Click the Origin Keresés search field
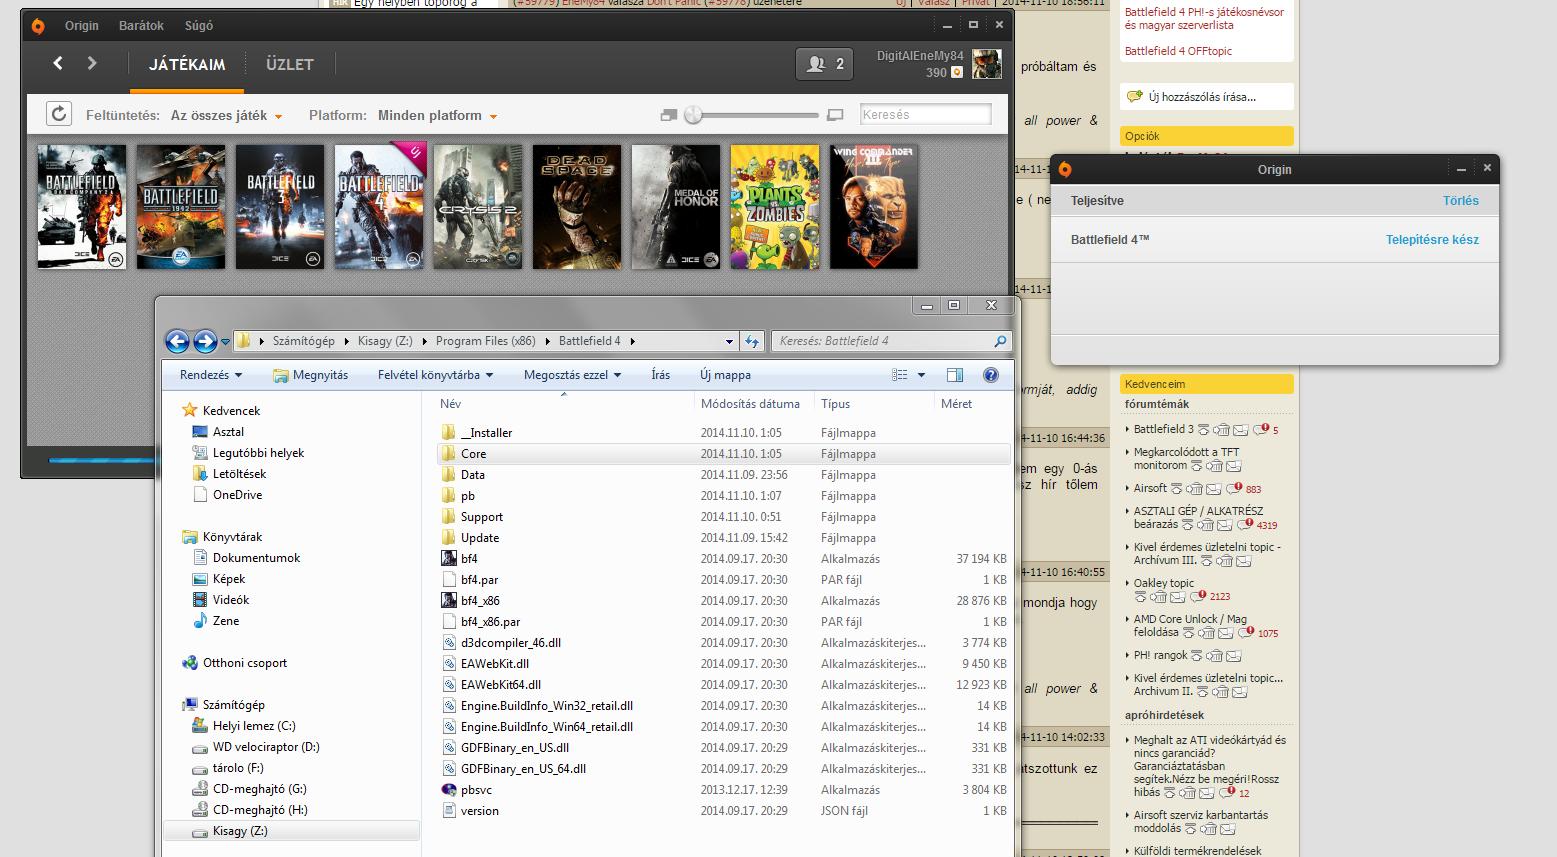The image size is (1557, 857). (x=925, y=115)
